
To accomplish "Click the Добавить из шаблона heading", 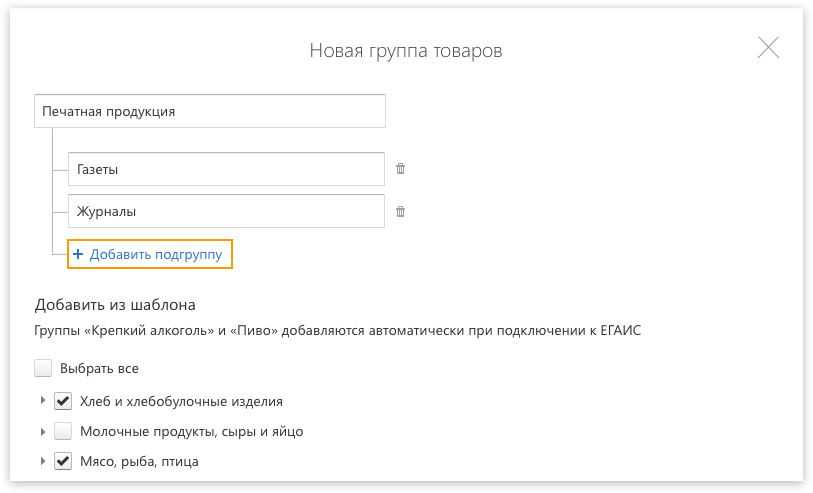I will 115,305.
